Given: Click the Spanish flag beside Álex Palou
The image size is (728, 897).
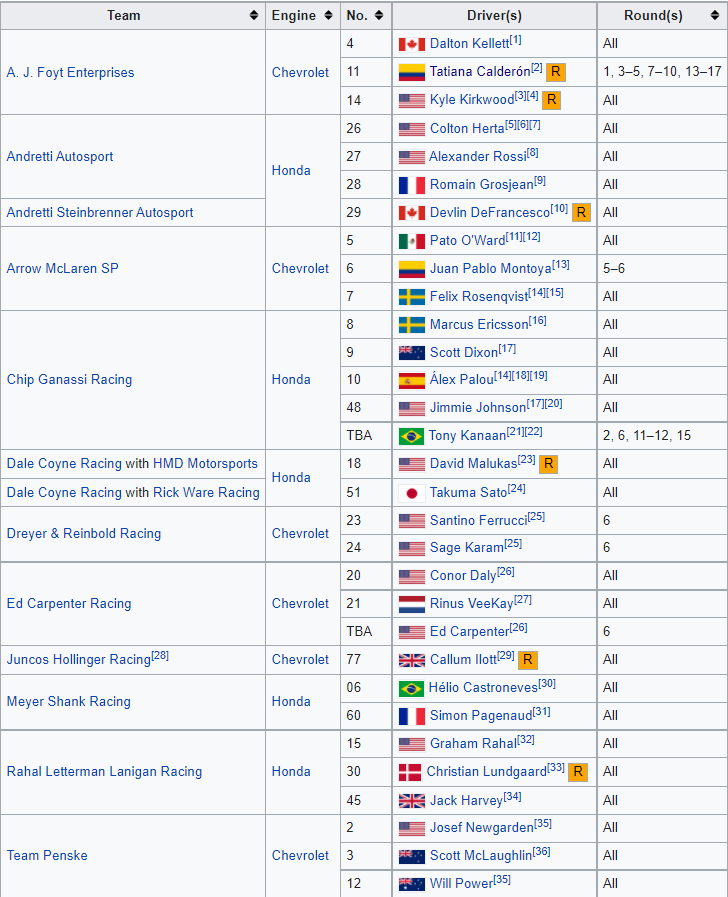Looking at the screenshot, I should click(411, 381).
